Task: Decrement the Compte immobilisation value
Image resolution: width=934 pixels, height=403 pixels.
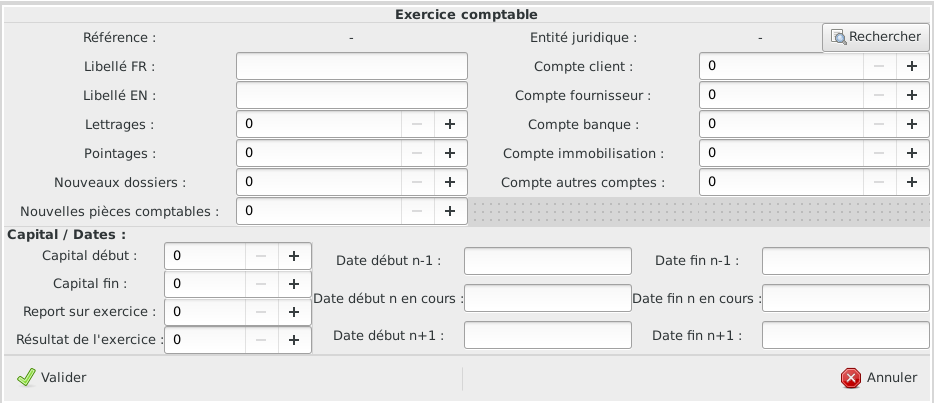Action: coord(879,153)
